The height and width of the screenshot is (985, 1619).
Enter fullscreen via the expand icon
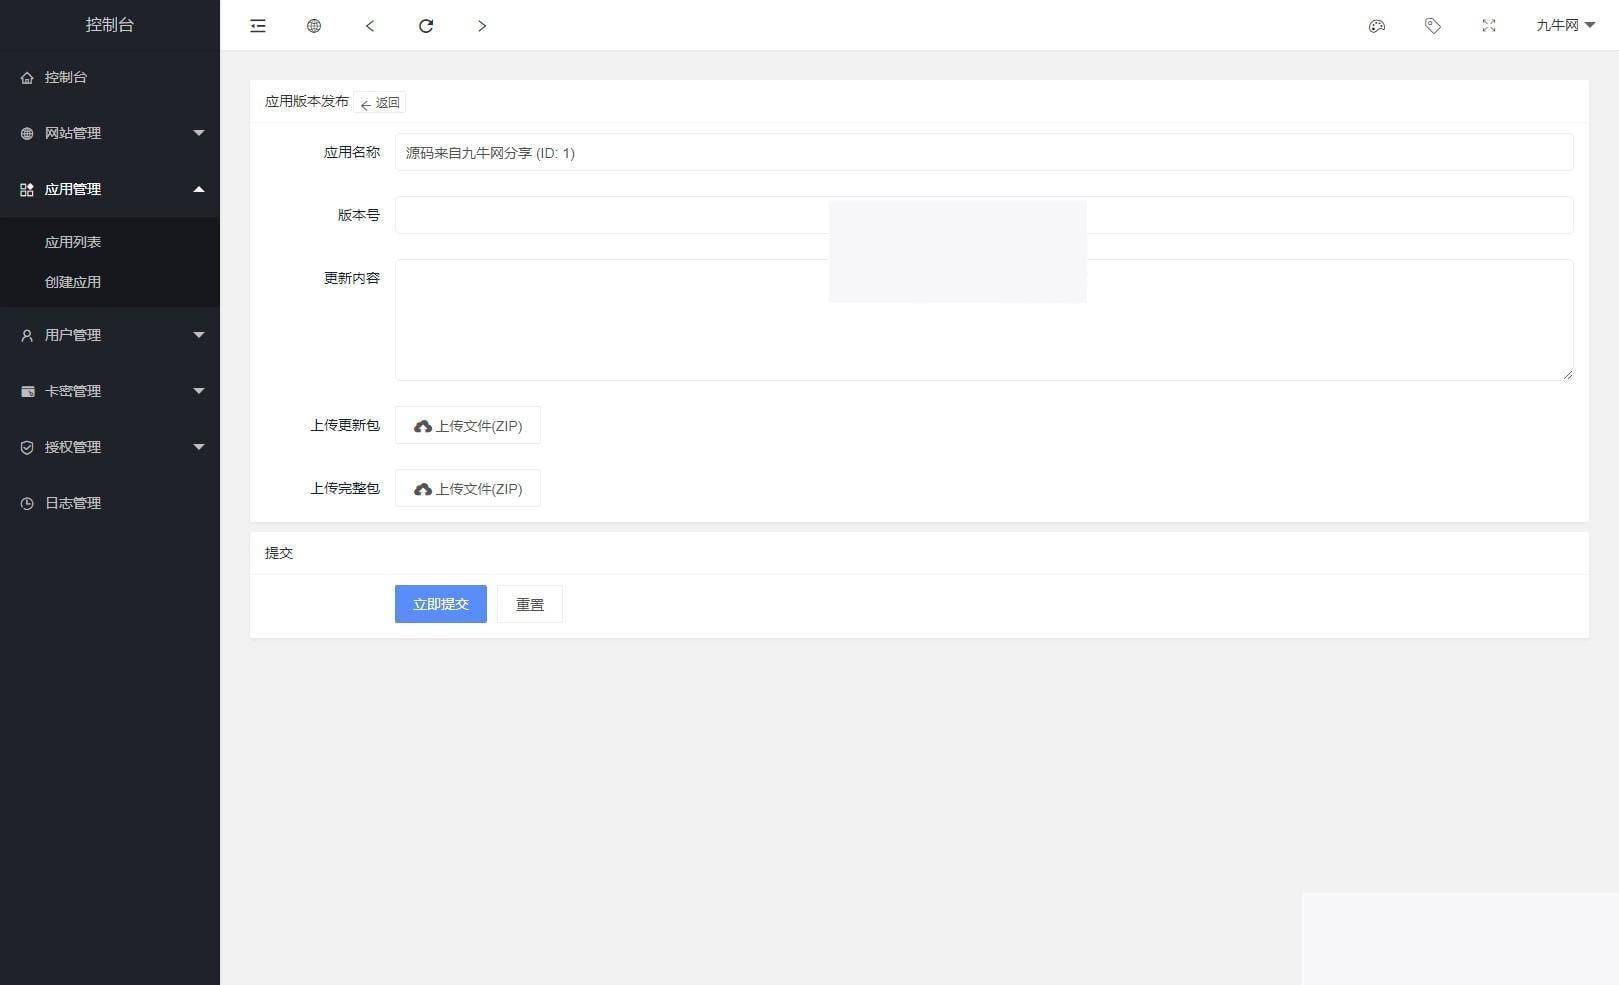click(1489, 26)
